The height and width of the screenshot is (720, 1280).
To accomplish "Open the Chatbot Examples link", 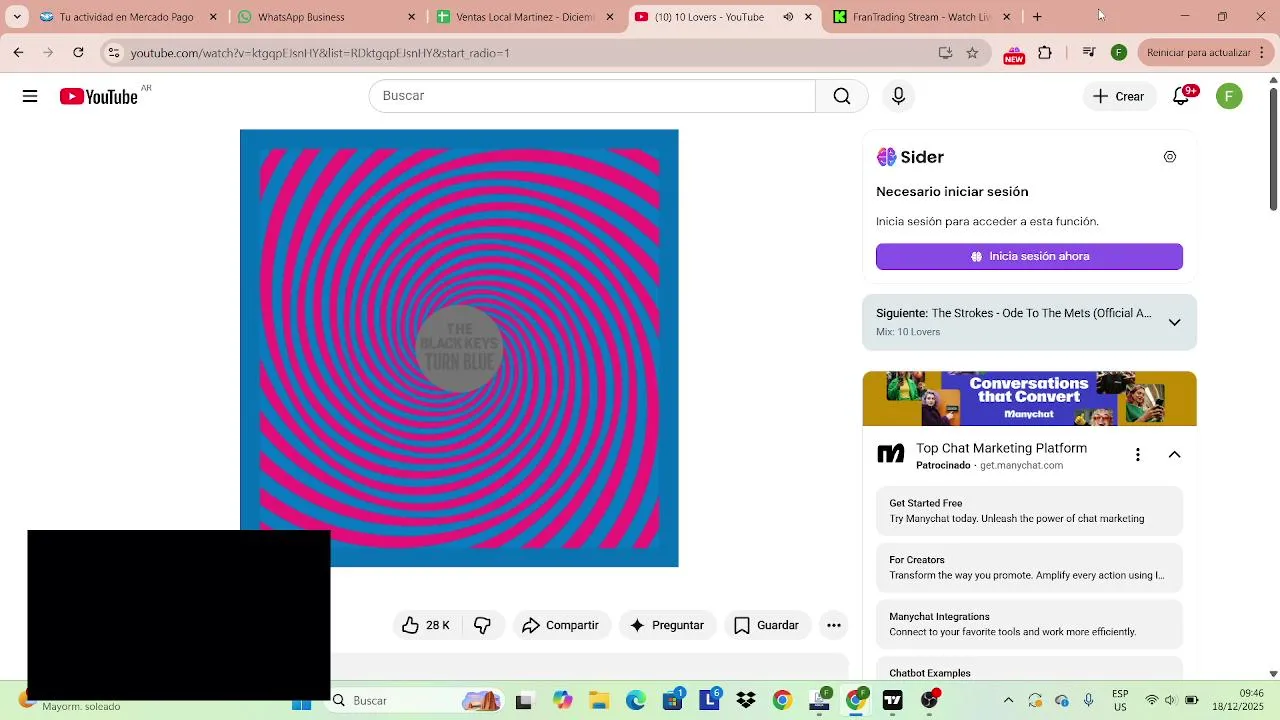I will click(1029, 670).
